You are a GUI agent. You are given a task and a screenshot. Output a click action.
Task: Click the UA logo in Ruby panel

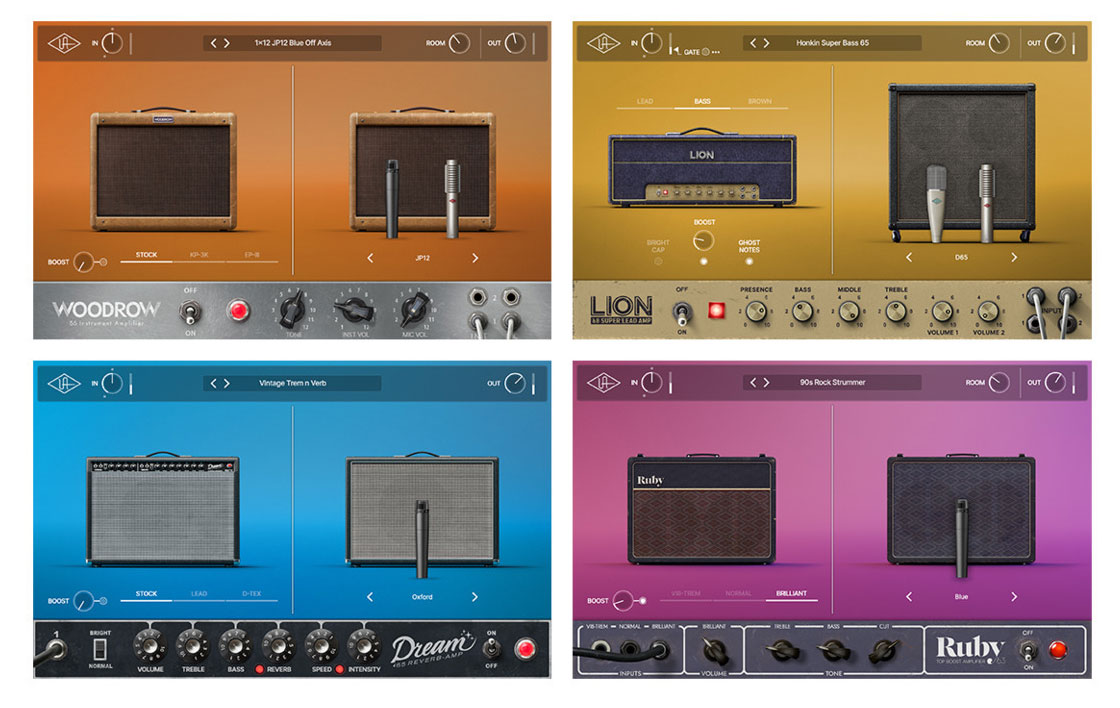point(603,383)
